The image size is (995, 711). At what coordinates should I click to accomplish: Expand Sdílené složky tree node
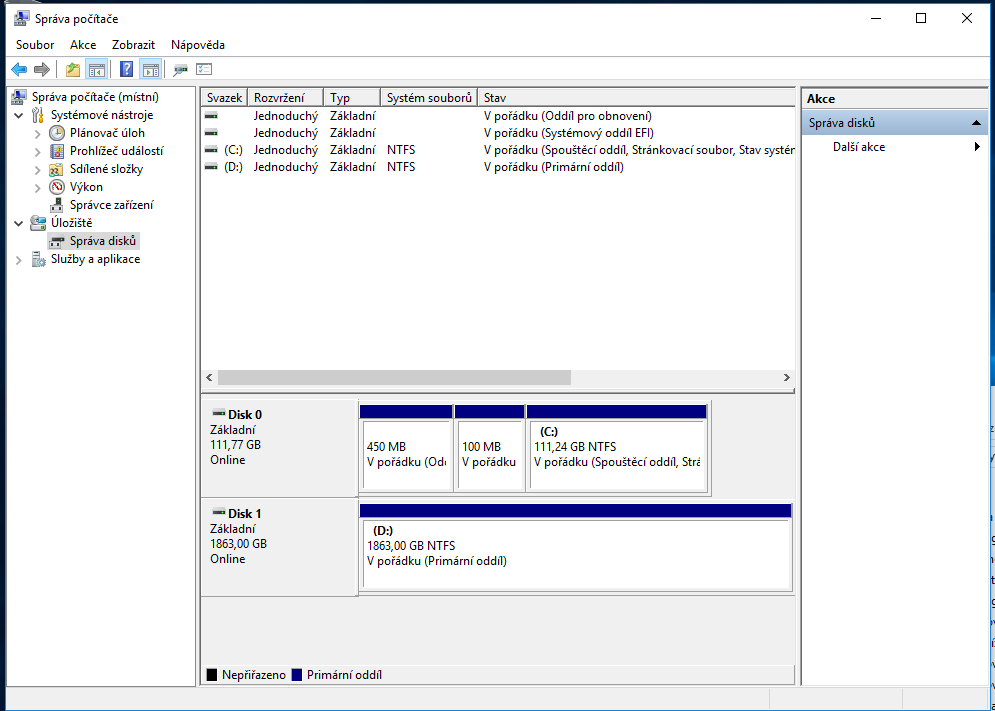pyautogui.click(x=38, y=169)
